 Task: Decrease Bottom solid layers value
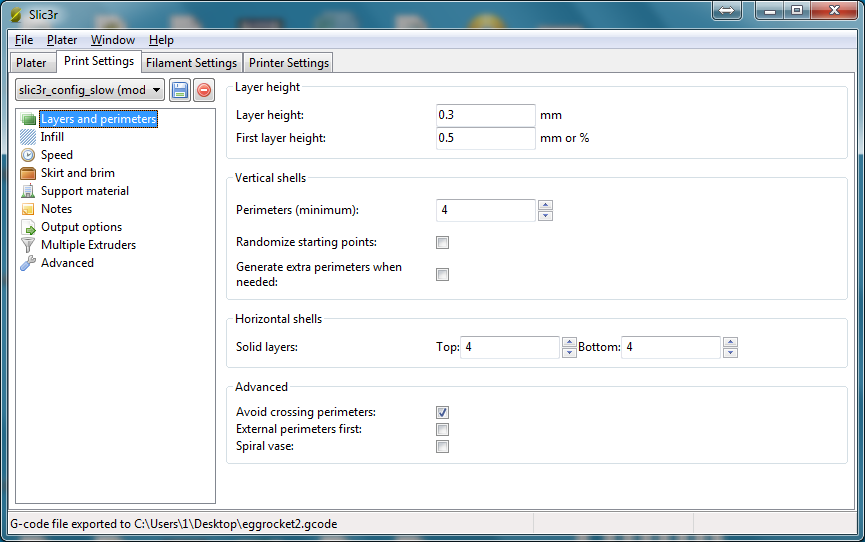click(x=730, y=353)
